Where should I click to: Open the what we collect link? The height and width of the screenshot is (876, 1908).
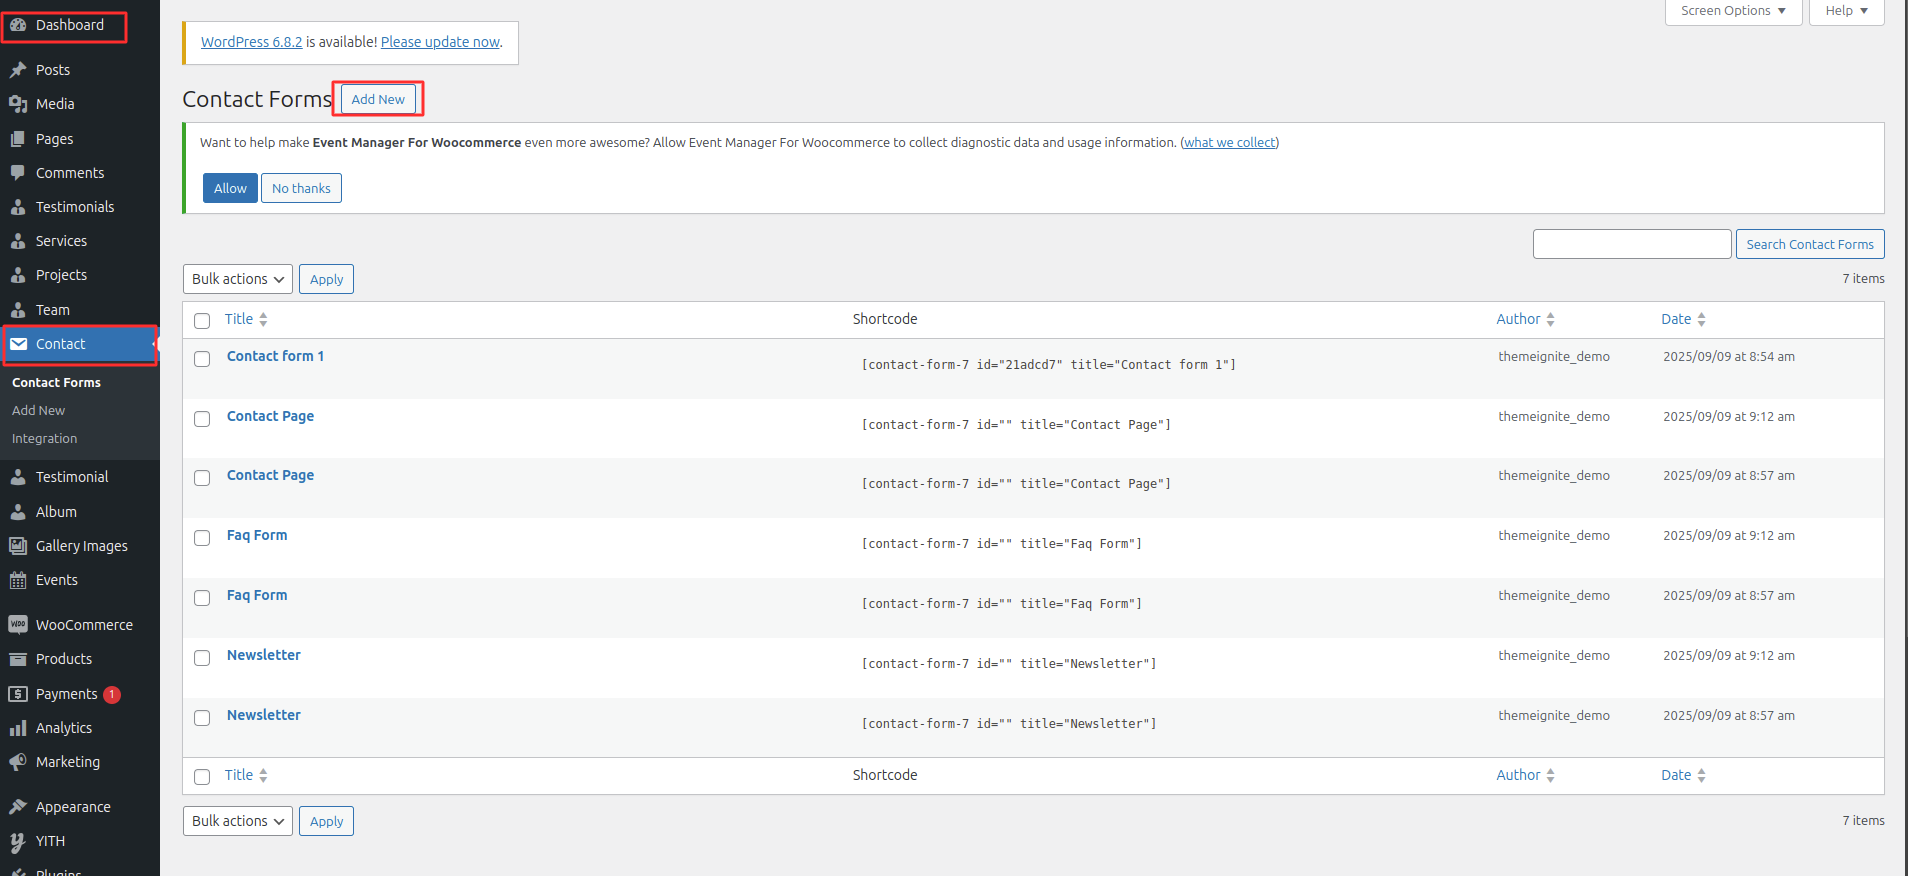click(1230, 143)
